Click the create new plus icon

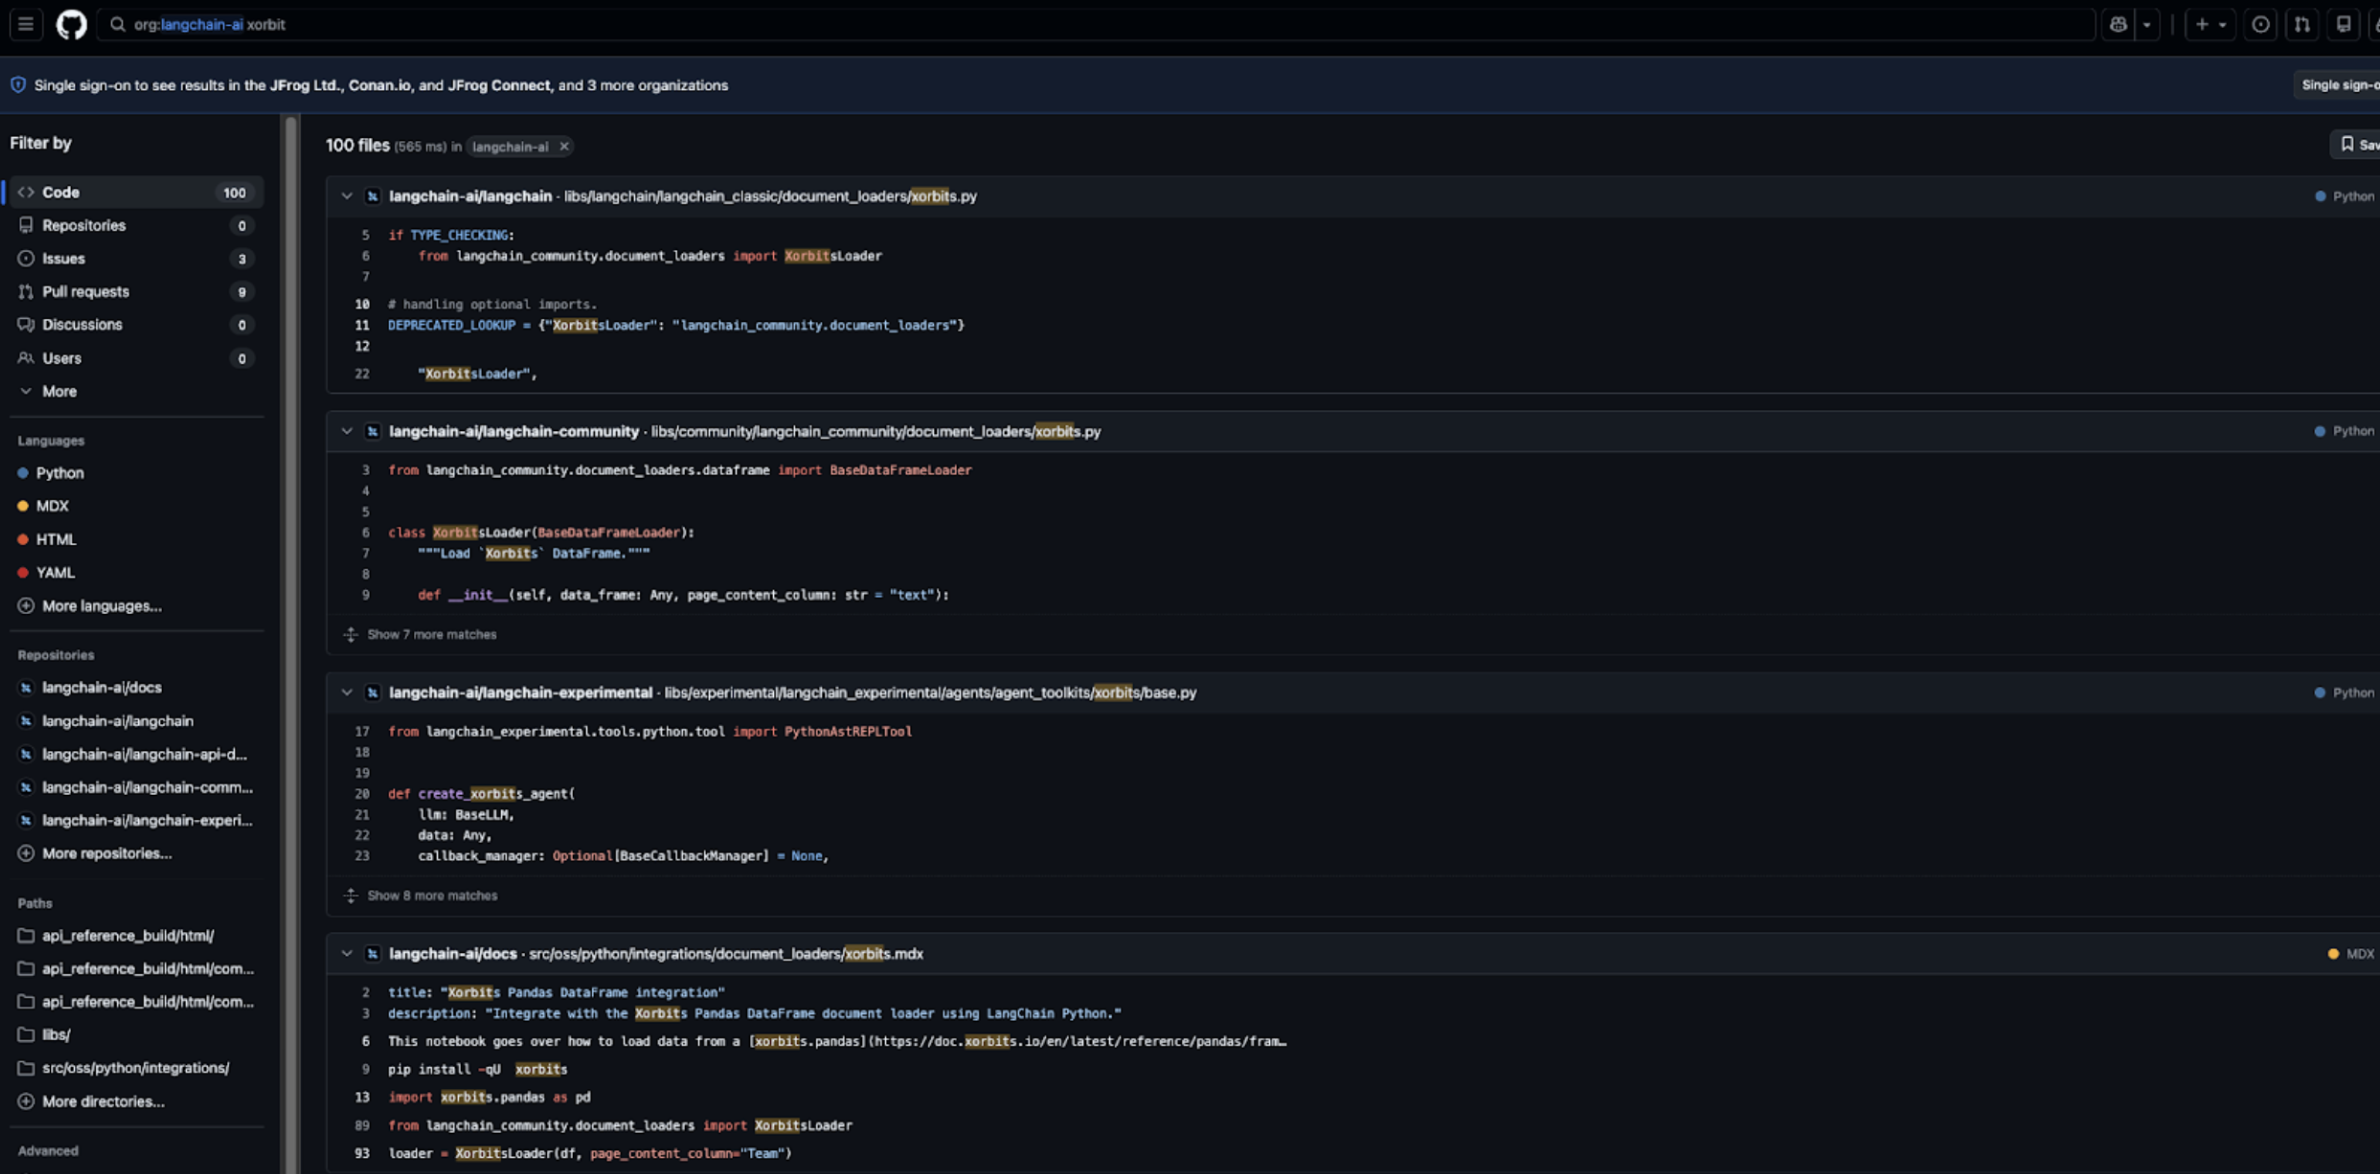(2202, 24)
